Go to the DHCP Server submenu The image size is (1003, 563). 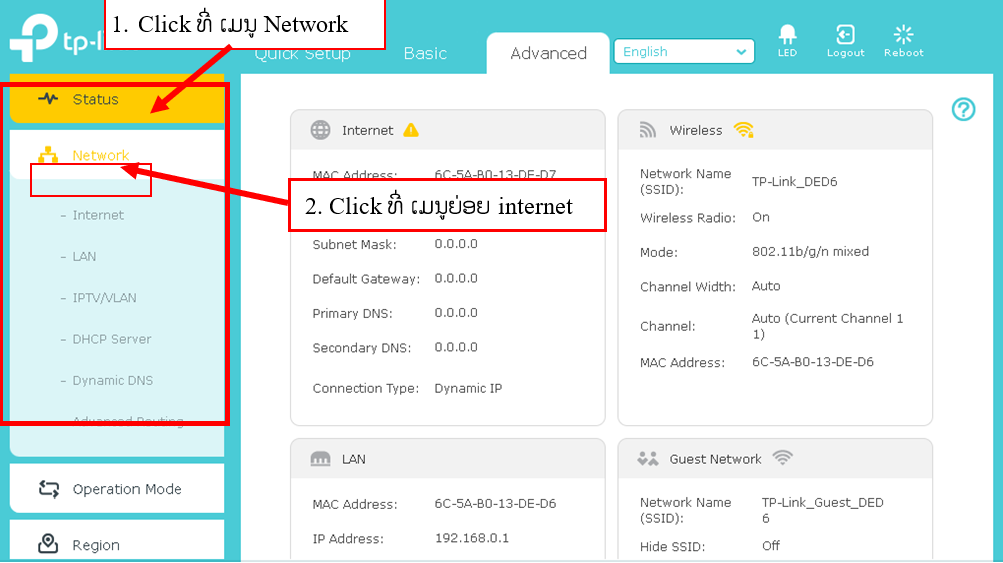pyautogui.click(x=111, y=339)
